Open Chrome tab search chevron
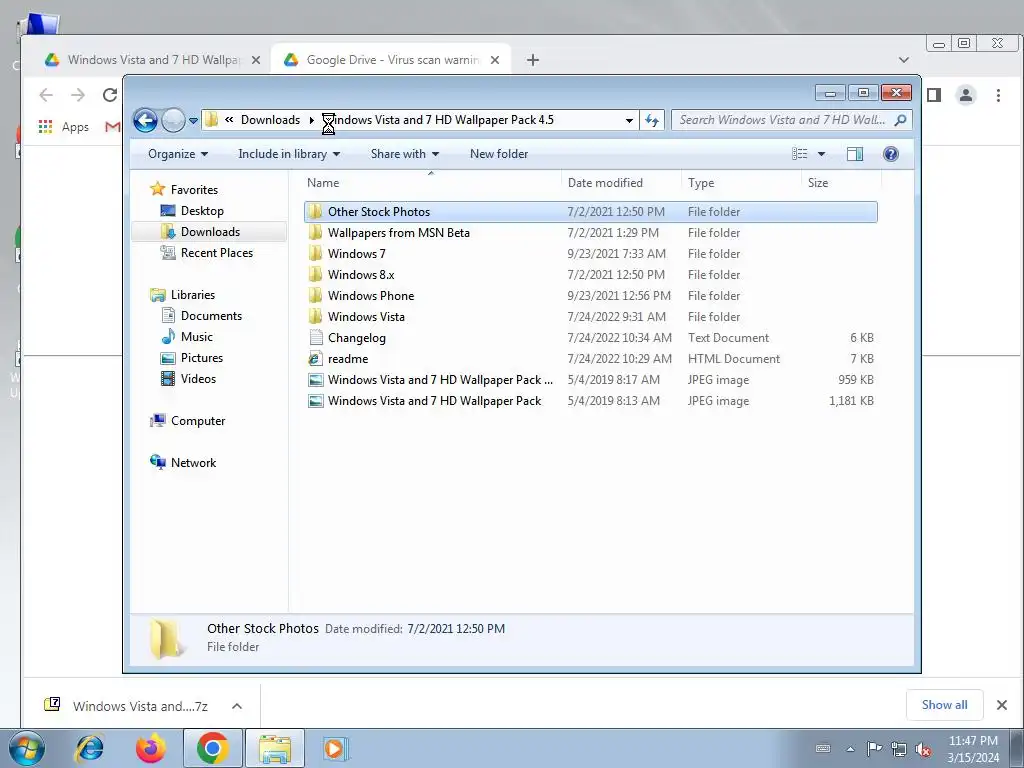 coord(904,60)
